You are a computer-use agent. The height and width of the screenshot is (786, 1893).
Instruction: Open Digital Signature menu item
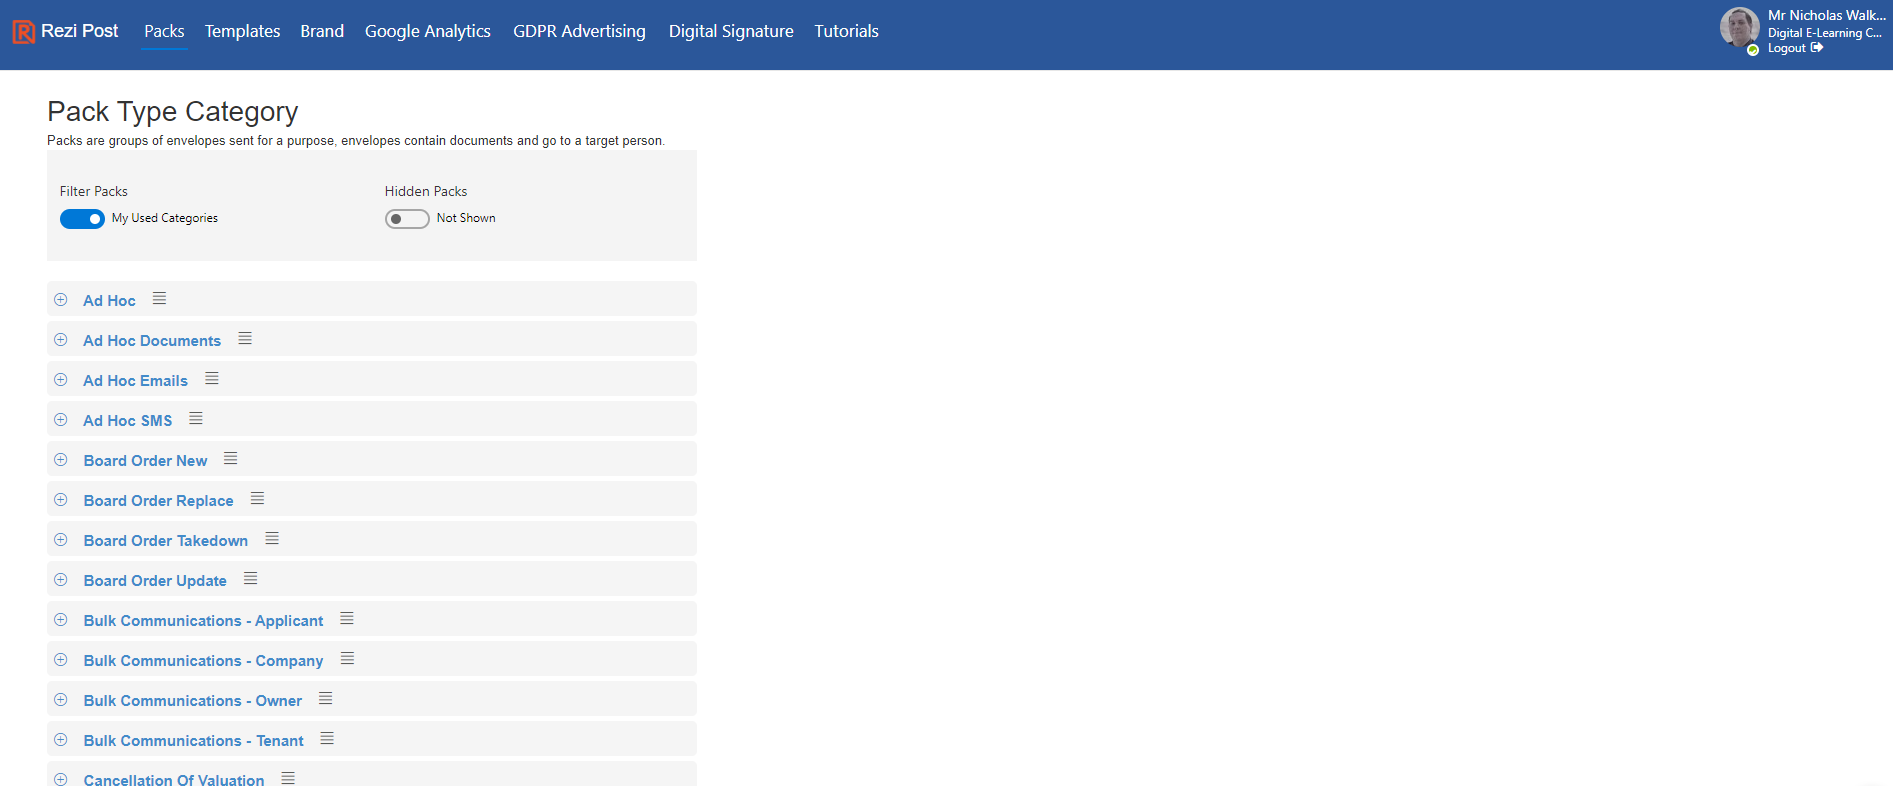tap(731, 31)
